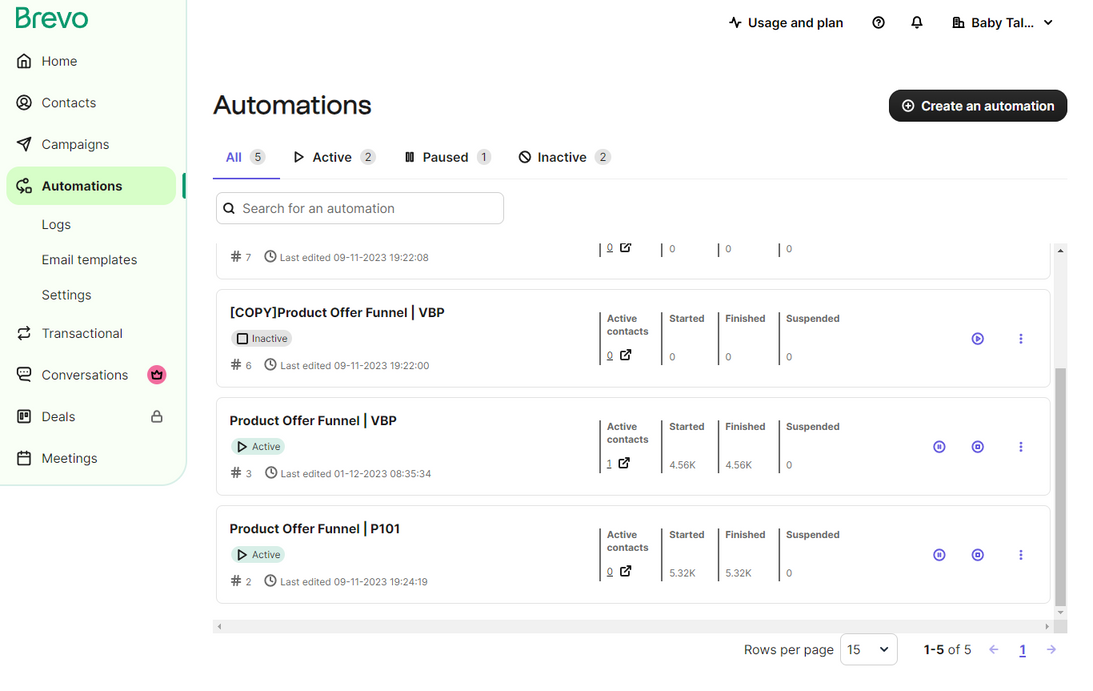The height and width of the screenshot is (691, 1093).
Task: Click the Search for an automation field
Action: [360, 208]
